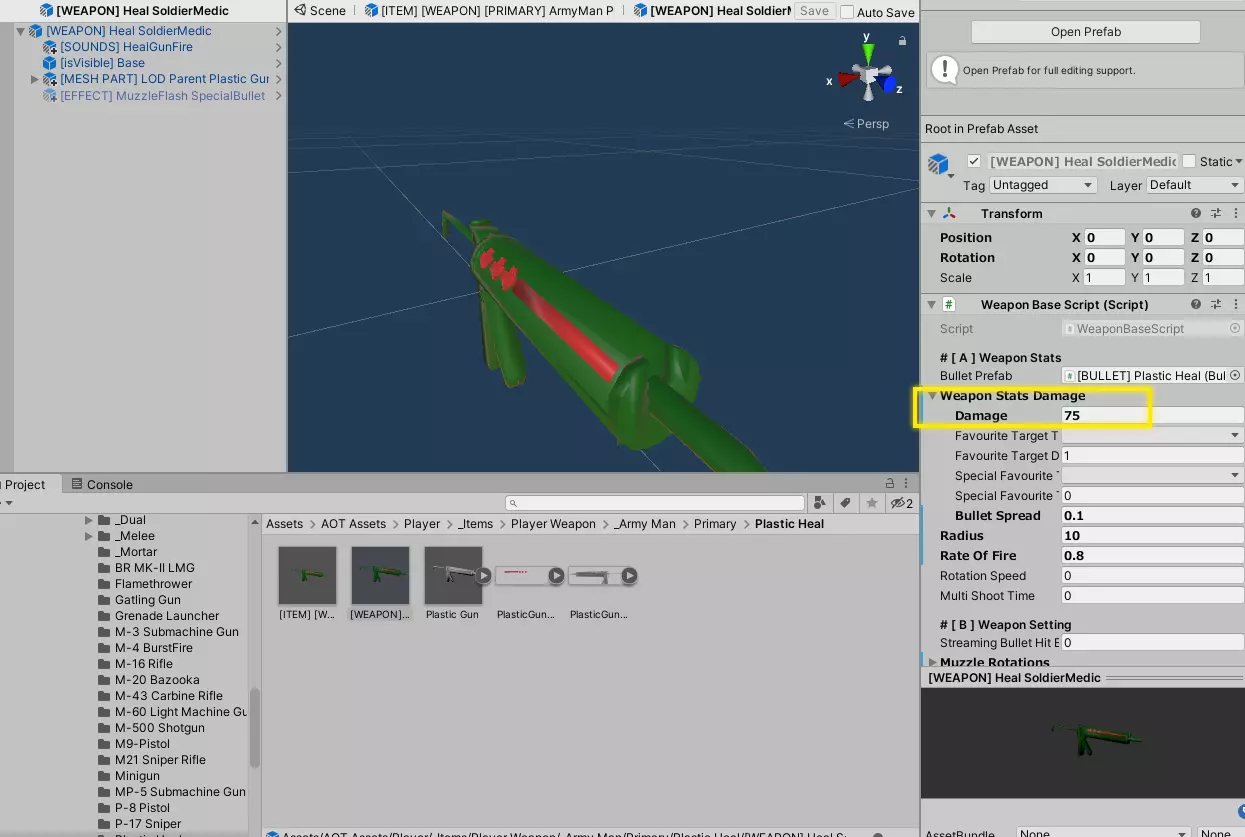Open Weapon Base Script preset settings icon
The image size is (1245, 837).
pos(1216,305)
